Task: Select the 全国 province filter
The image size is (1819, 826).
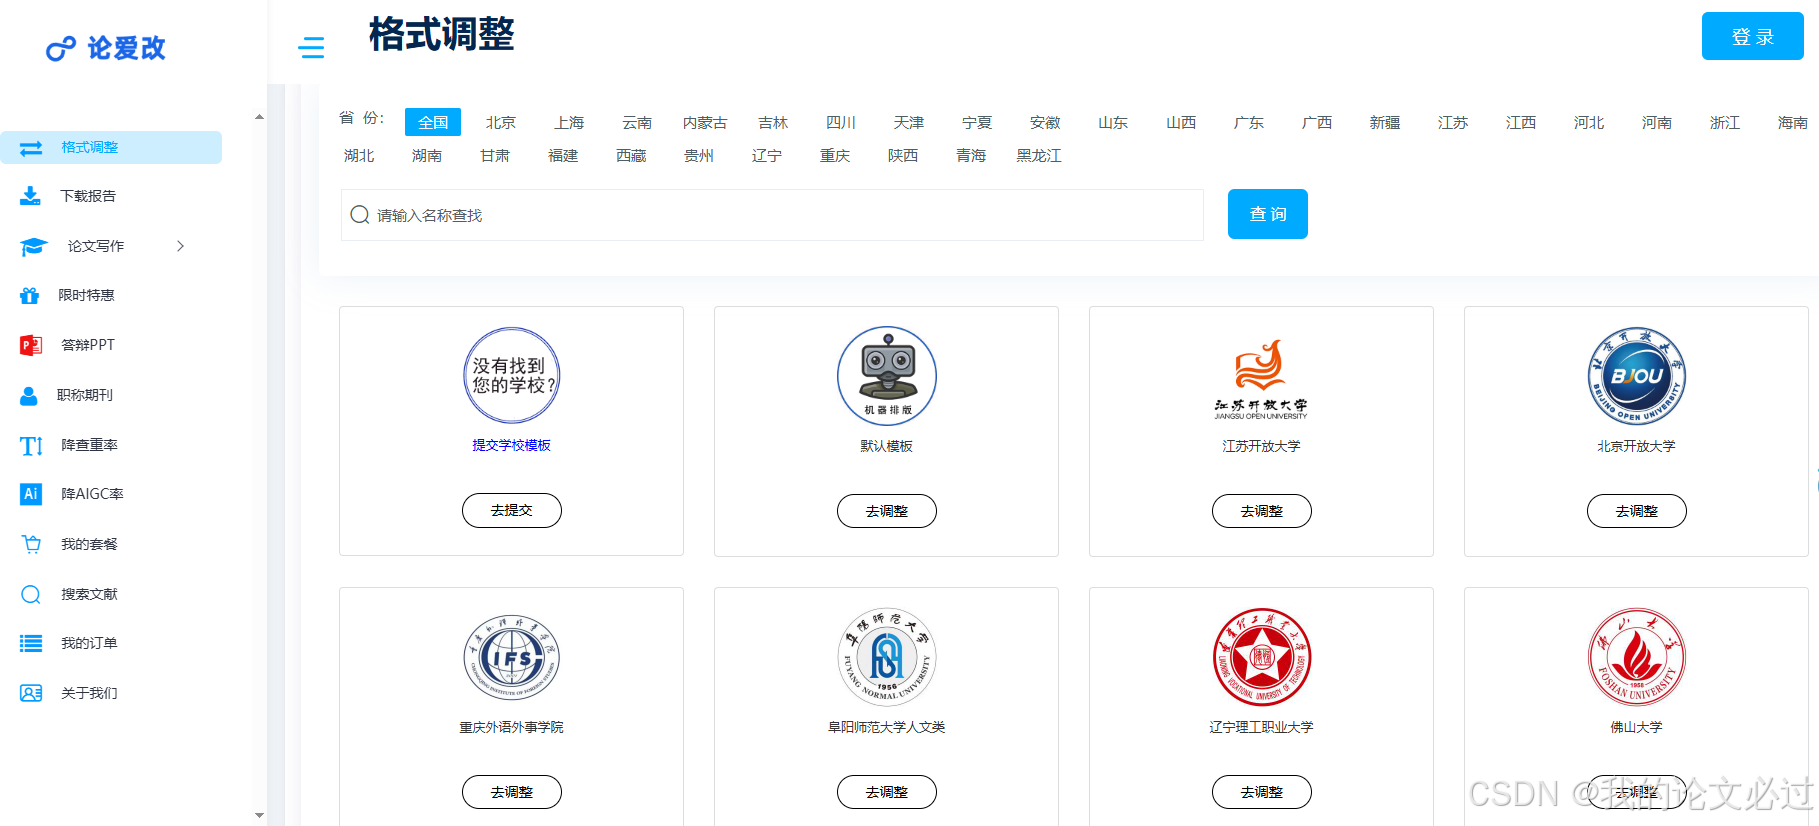Action: [433, 122]
